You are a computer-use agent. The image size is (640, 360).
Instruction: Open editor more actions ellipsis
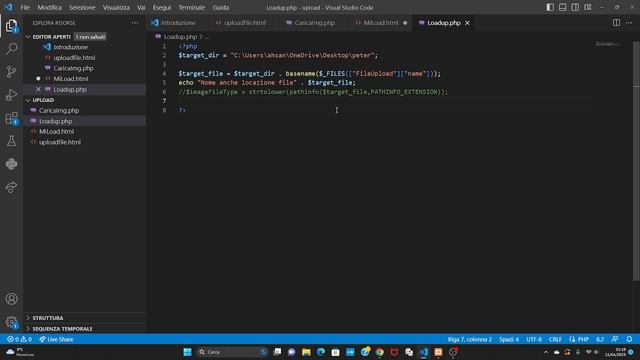(x=629, y=23)
